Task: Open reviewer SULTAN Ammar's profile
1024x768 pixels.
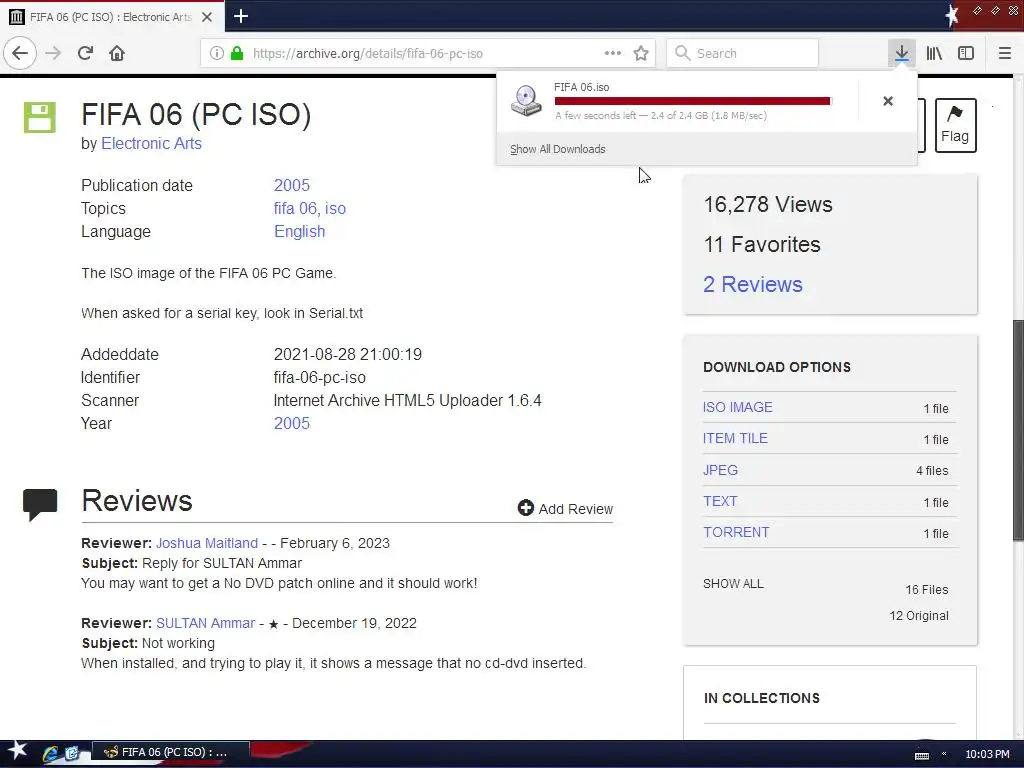Action: pyautogui.click(x=206, y=623)
